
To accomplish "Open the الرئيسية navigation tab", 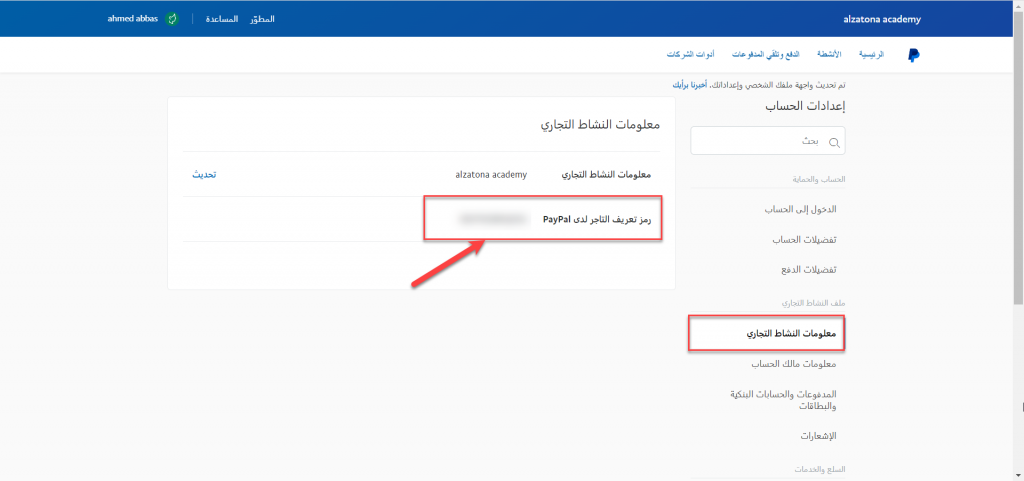I will tap(871, 55).
